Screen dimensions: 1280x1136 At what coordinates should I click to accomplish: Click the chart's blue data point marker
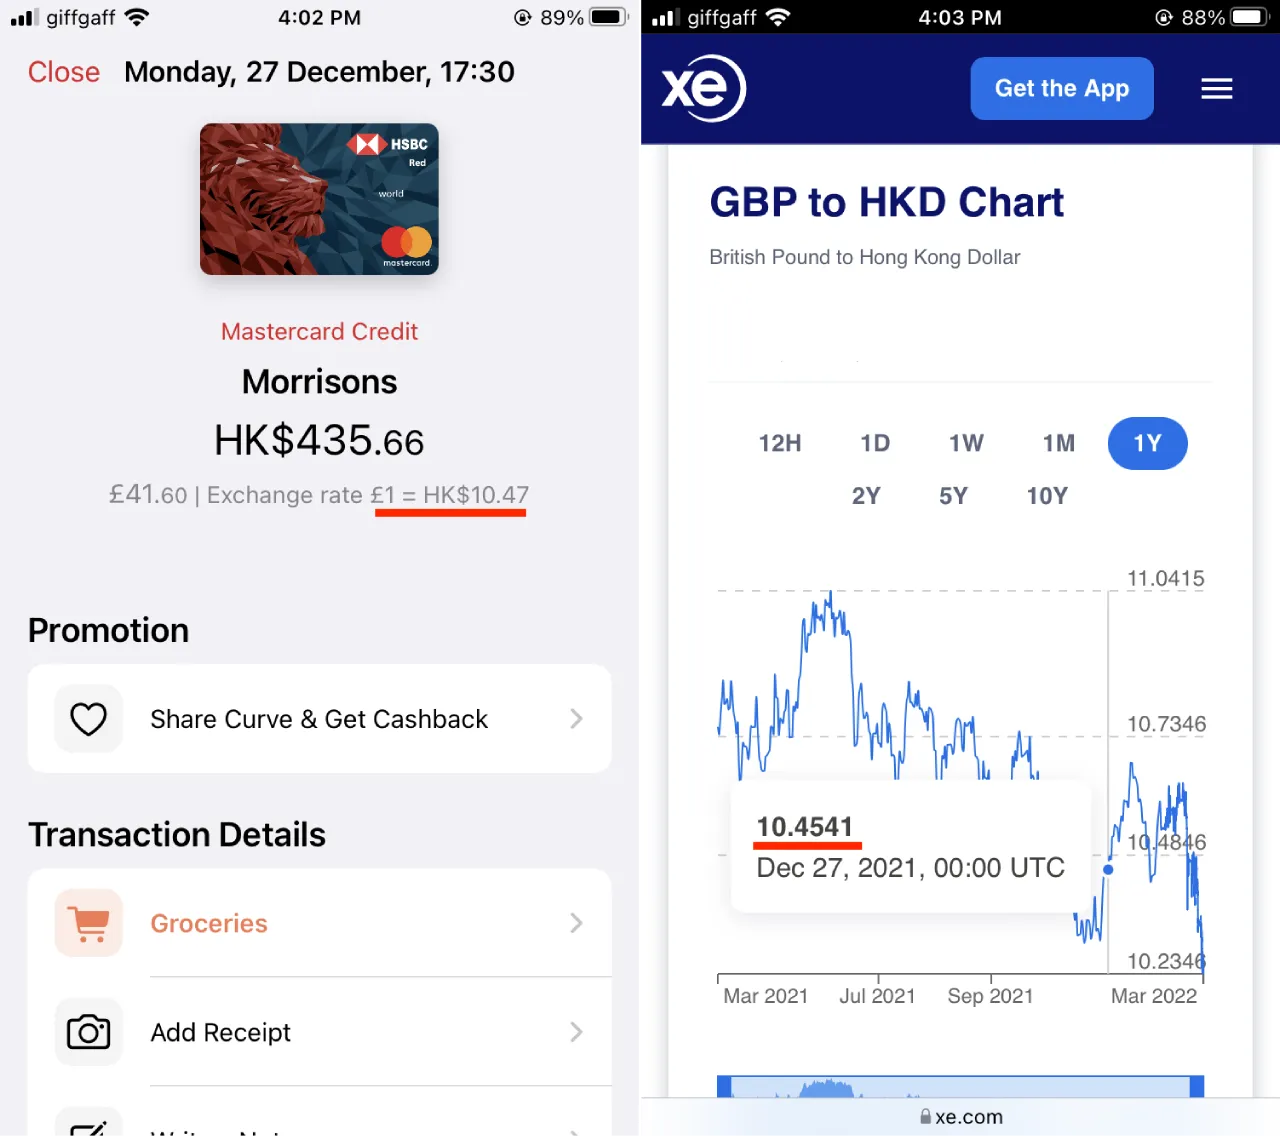click(x=1108, y=870)
